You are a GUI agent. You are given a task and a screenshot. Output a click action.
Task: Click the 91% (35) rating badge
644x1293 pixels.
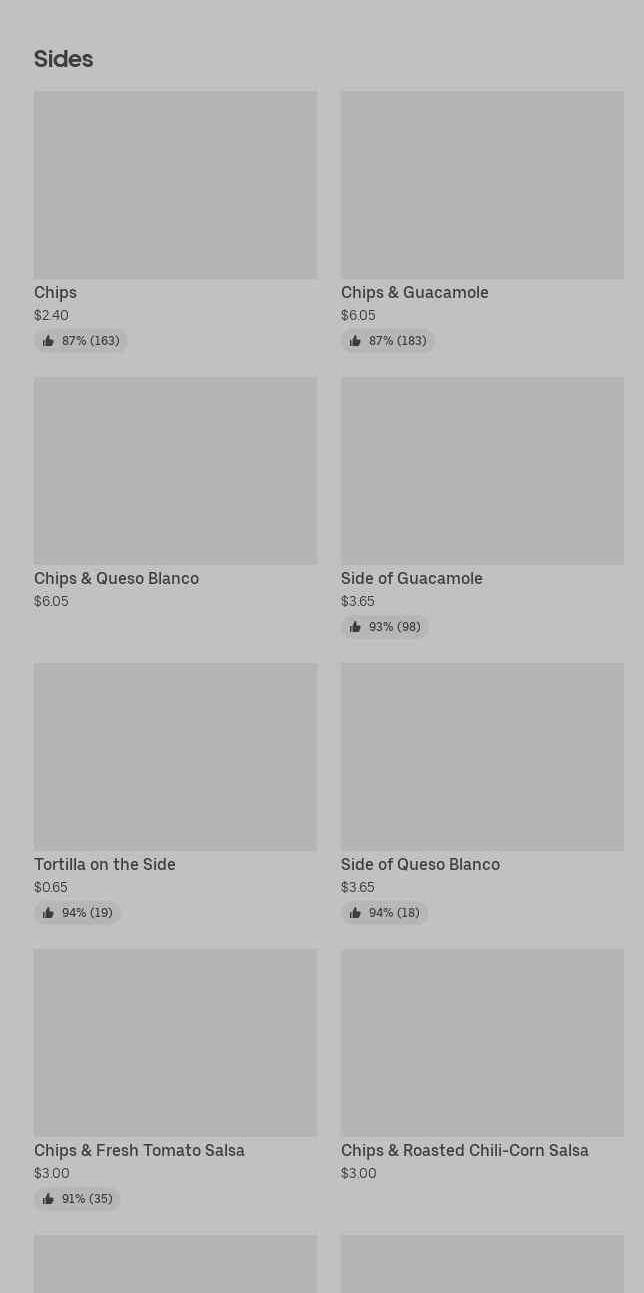pos(78,1199)
